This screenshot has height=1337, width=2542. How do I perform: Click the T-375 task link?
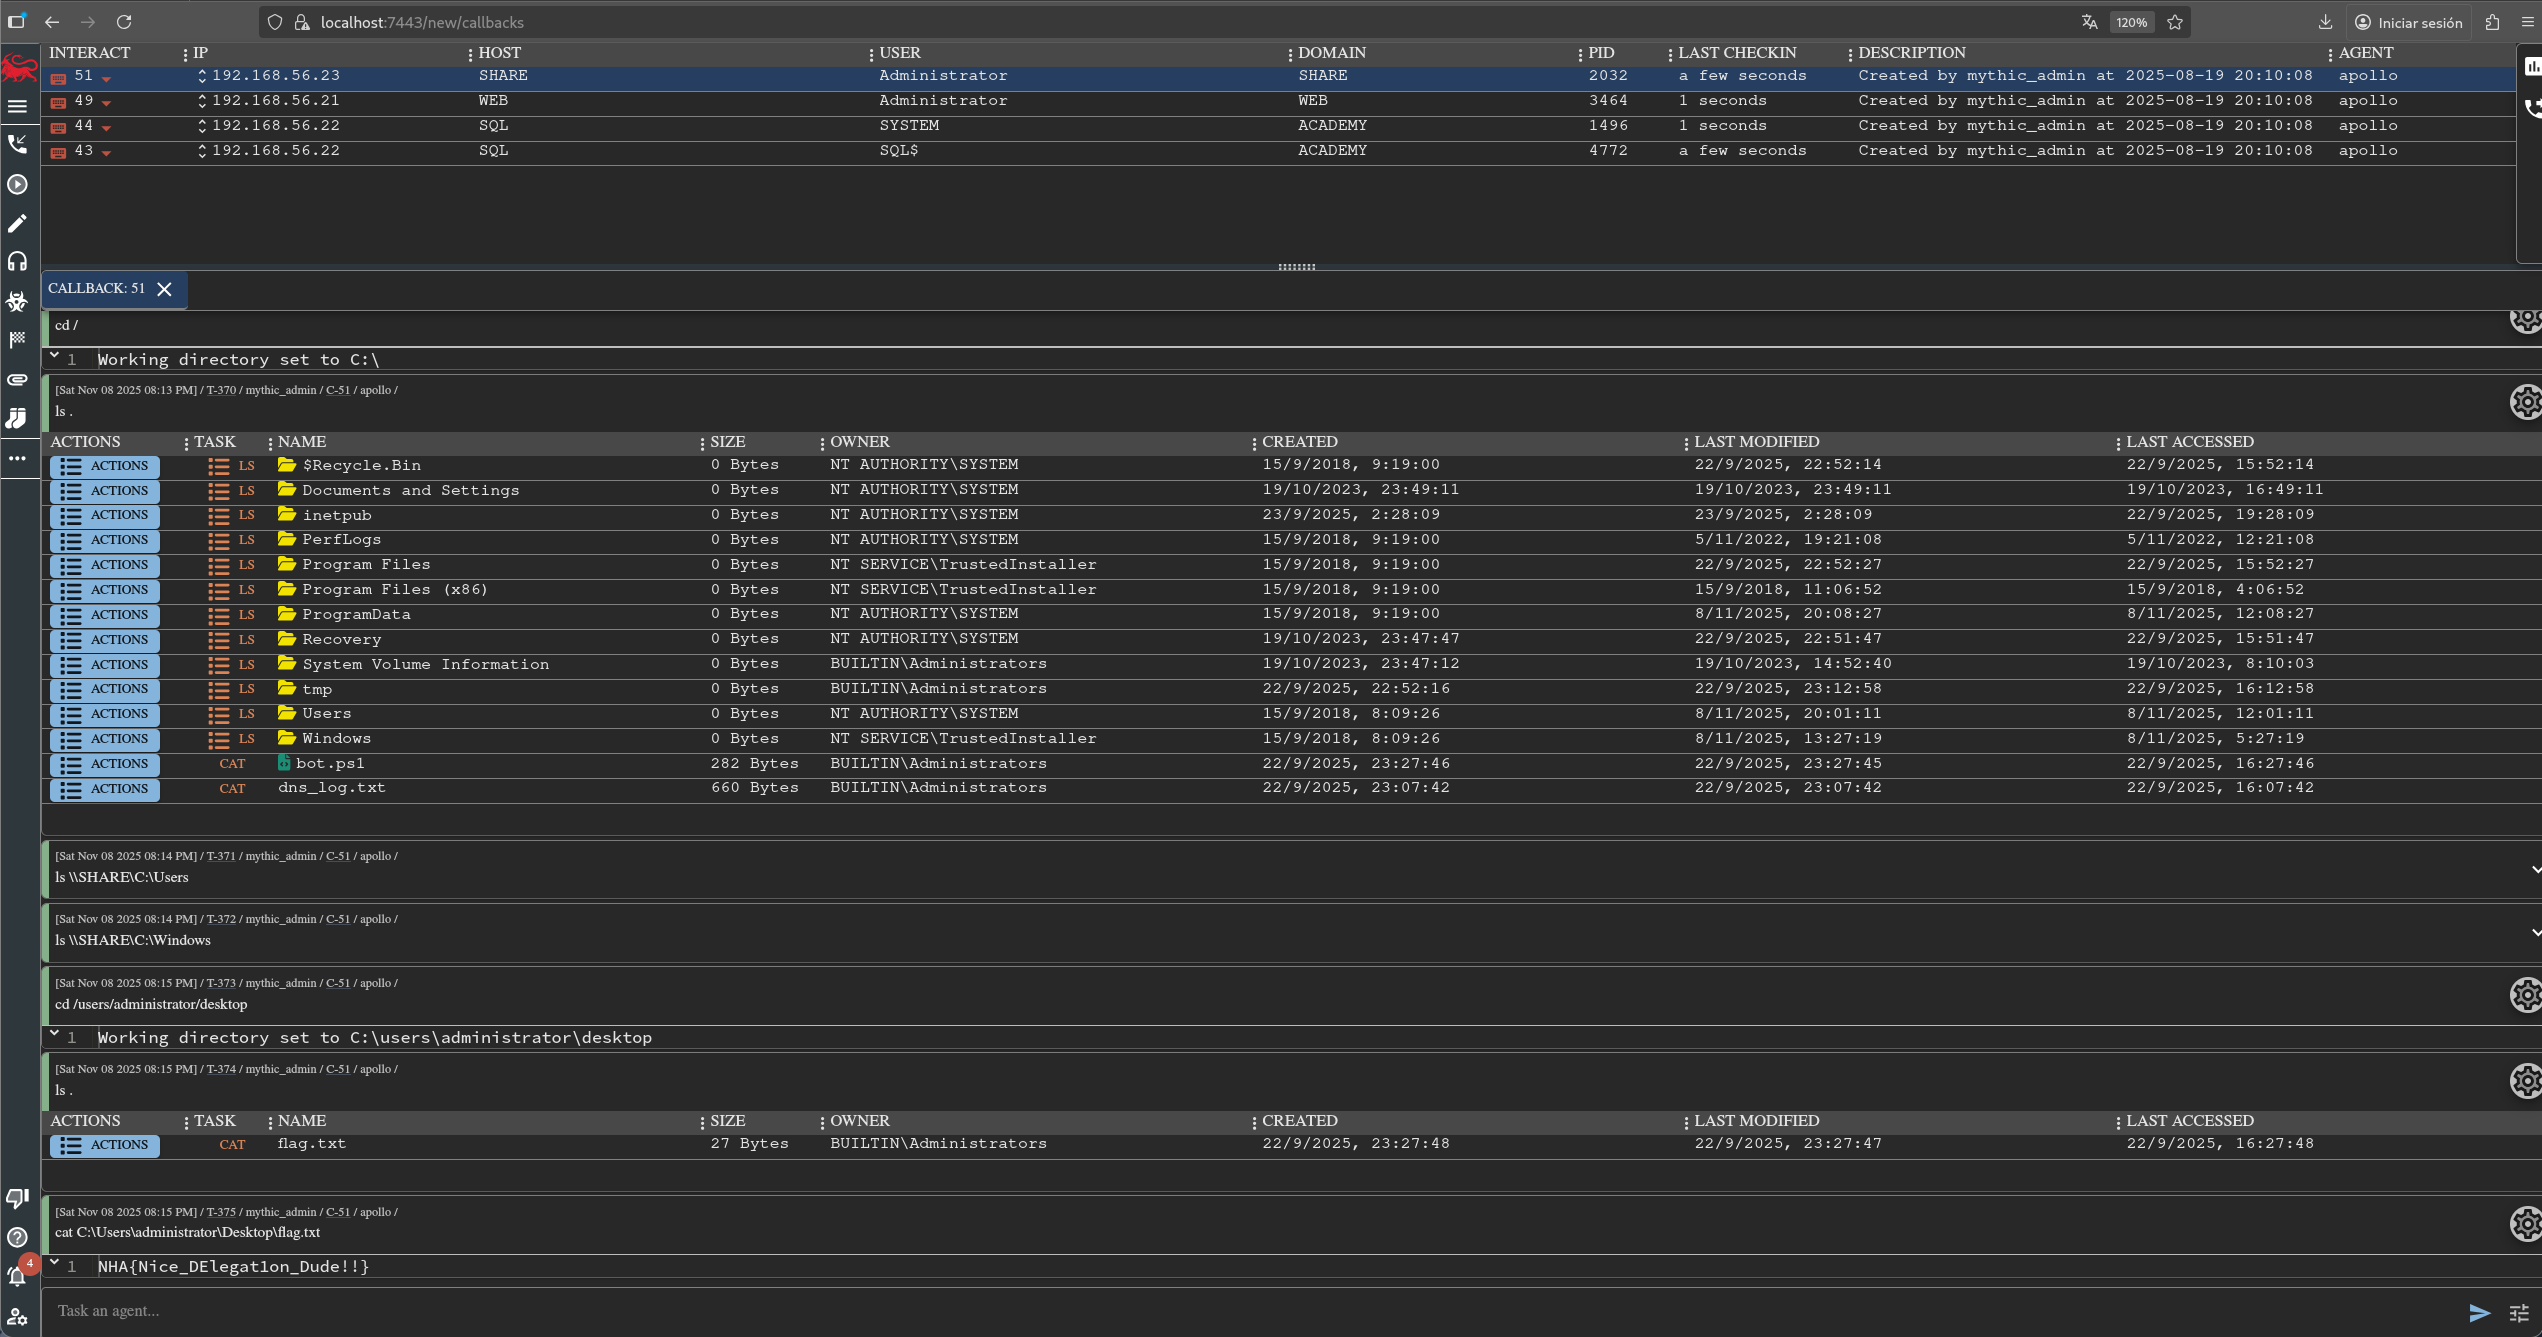coord(221,1212)
